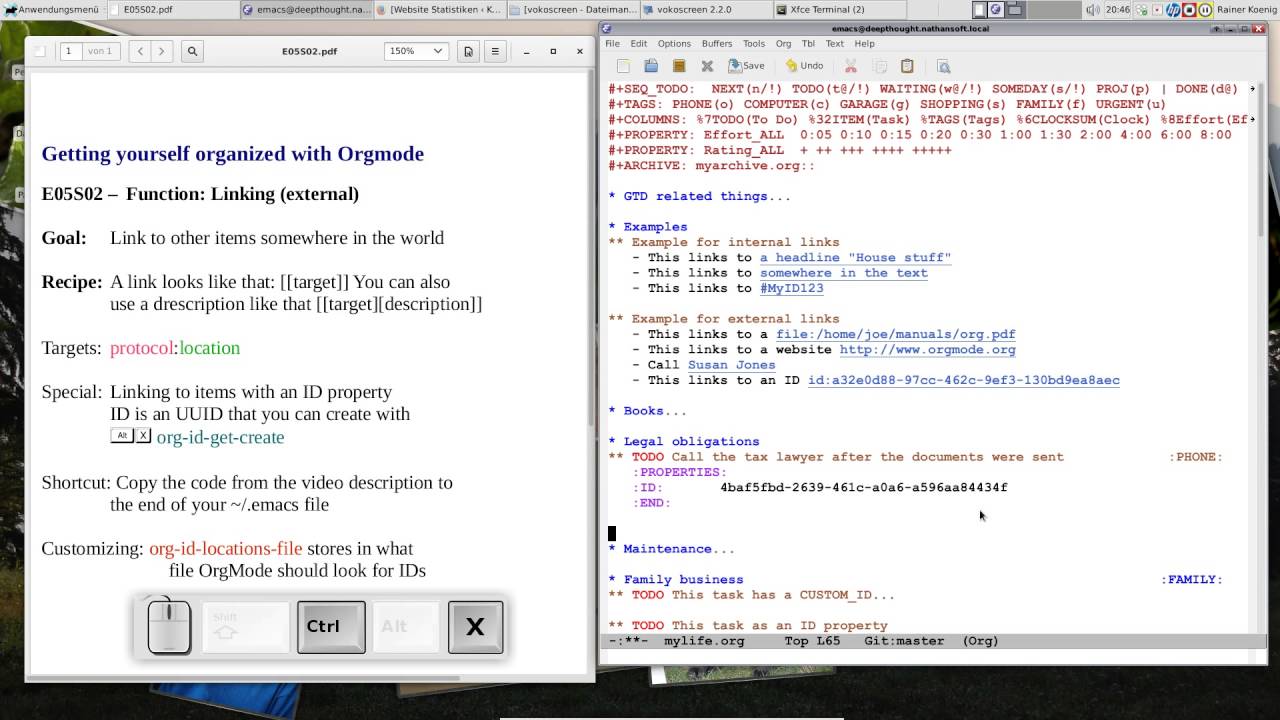Follow the #MyID123 link
This screenshot has height=720, width=1280.
pyautogui.click(x=792, y=288)
